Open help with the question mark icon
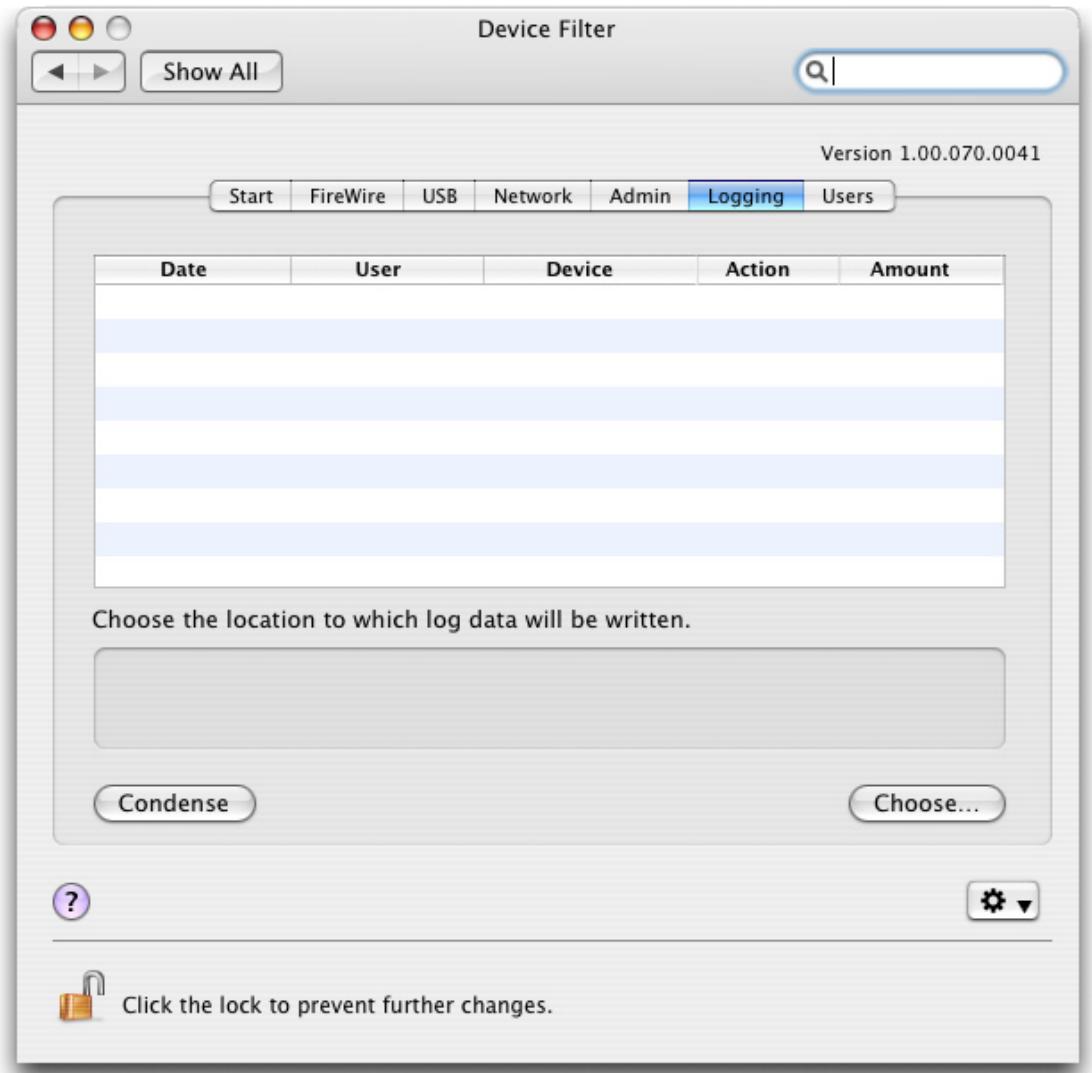This screenshot has width=1092, height=1073. (71, 902)
